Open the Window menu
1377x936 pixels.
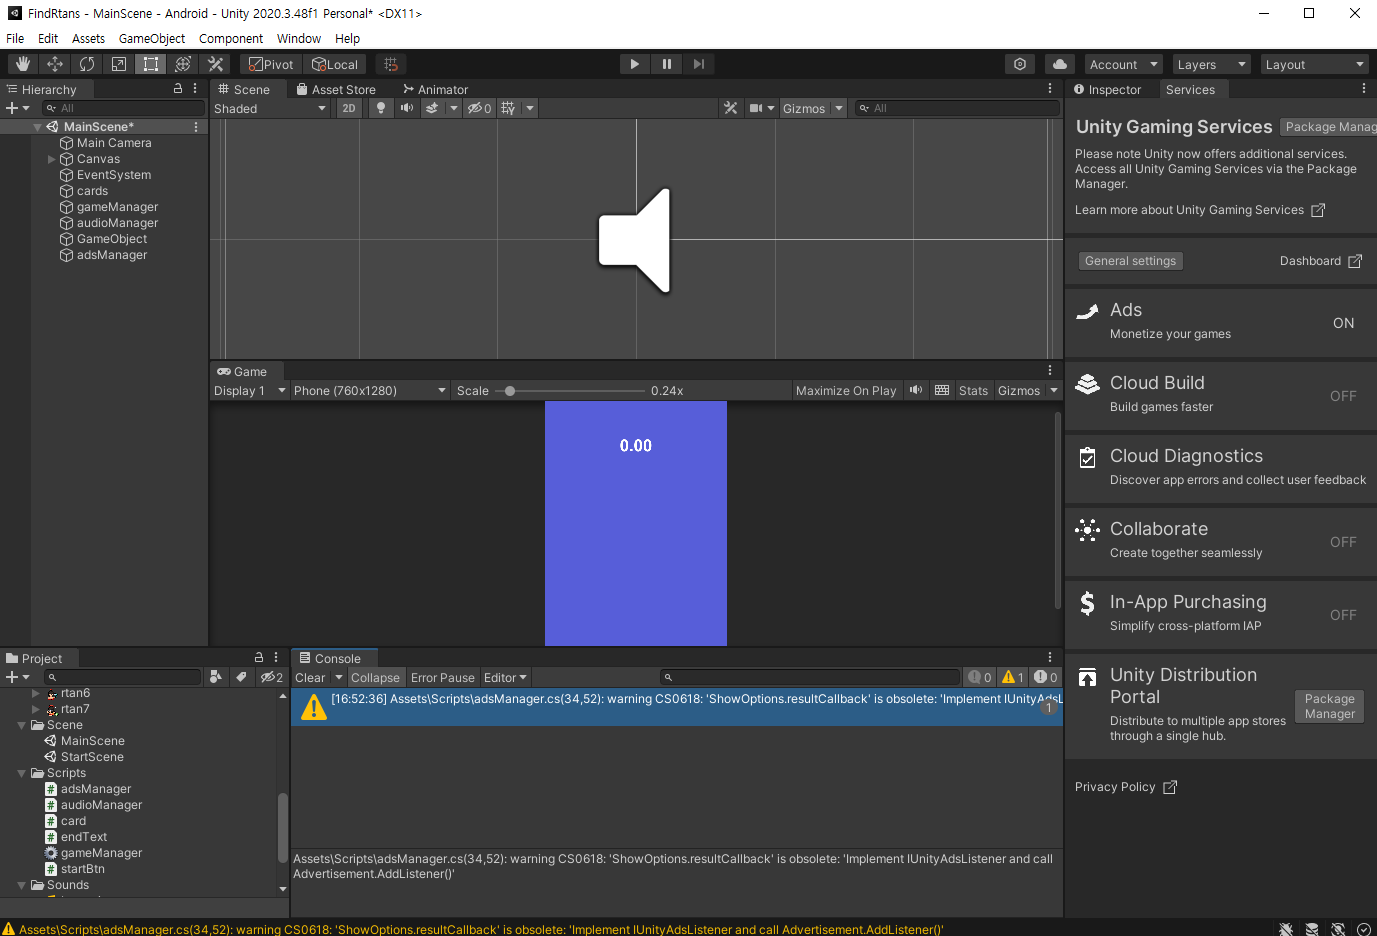point(299,38)
